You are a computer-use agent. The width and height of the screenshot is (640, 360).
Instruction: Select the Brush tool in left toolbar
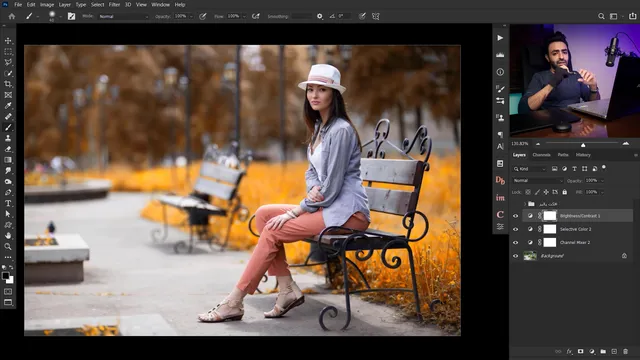8,127
